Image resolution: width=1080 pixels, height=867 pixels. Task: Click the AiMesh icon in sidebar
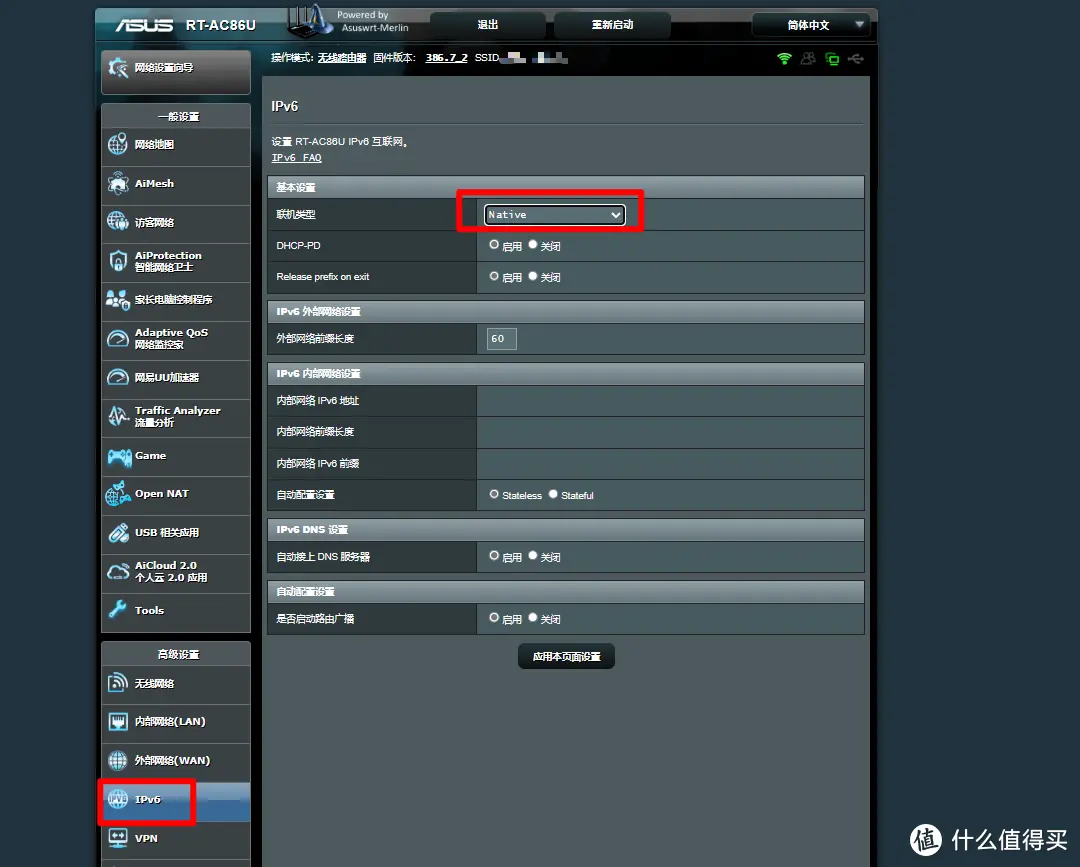pyautogui.click(x=117, y=184)
